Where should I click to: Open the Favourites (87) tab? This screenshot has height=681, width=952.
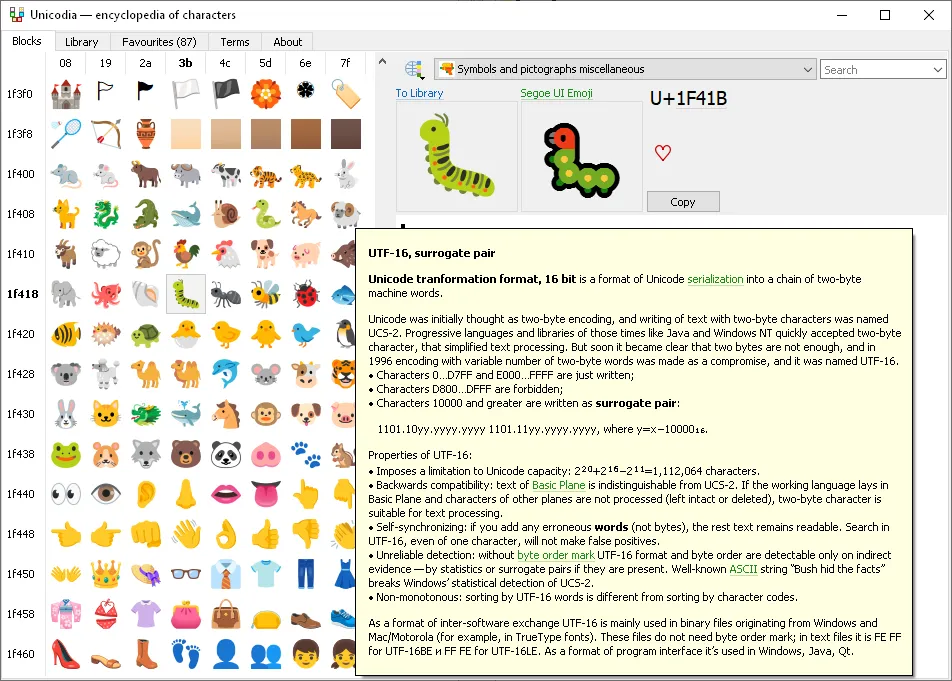pos(159,42)
